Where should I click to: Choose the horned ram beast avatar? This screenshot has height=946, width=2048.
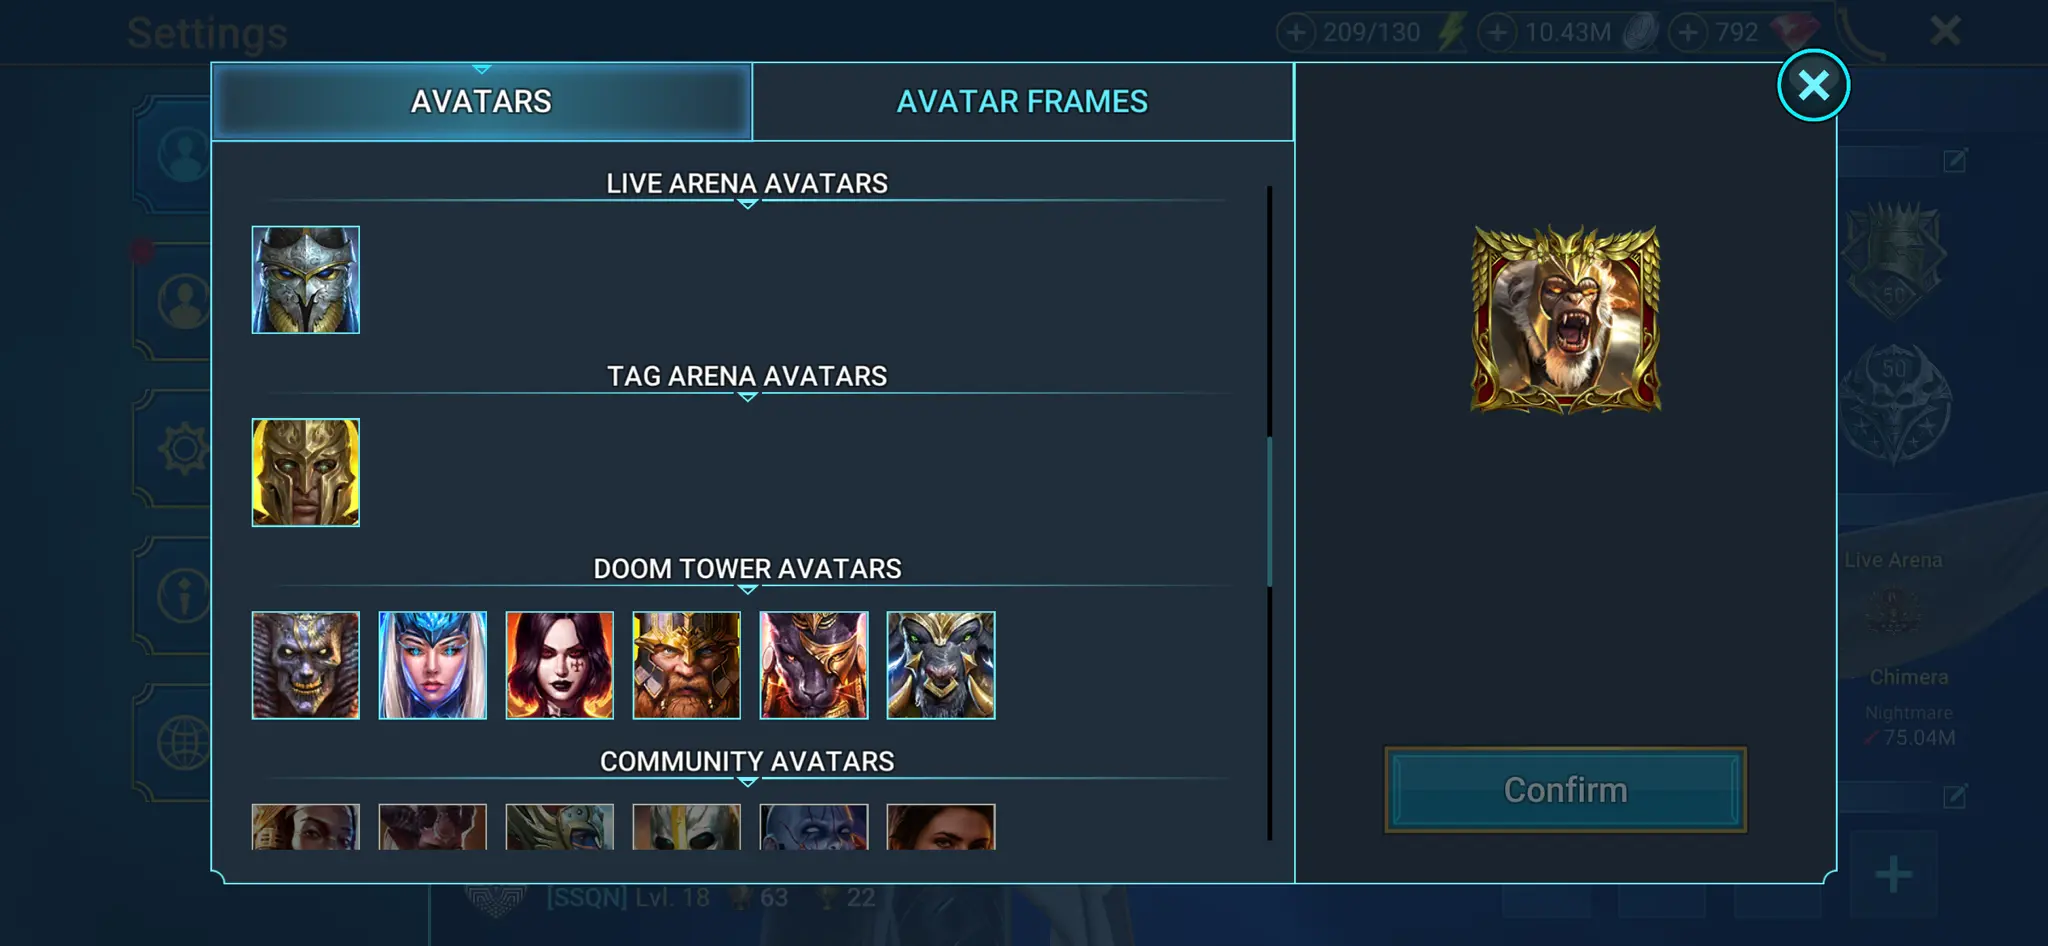pyautogui.click(x=941, y=665)
